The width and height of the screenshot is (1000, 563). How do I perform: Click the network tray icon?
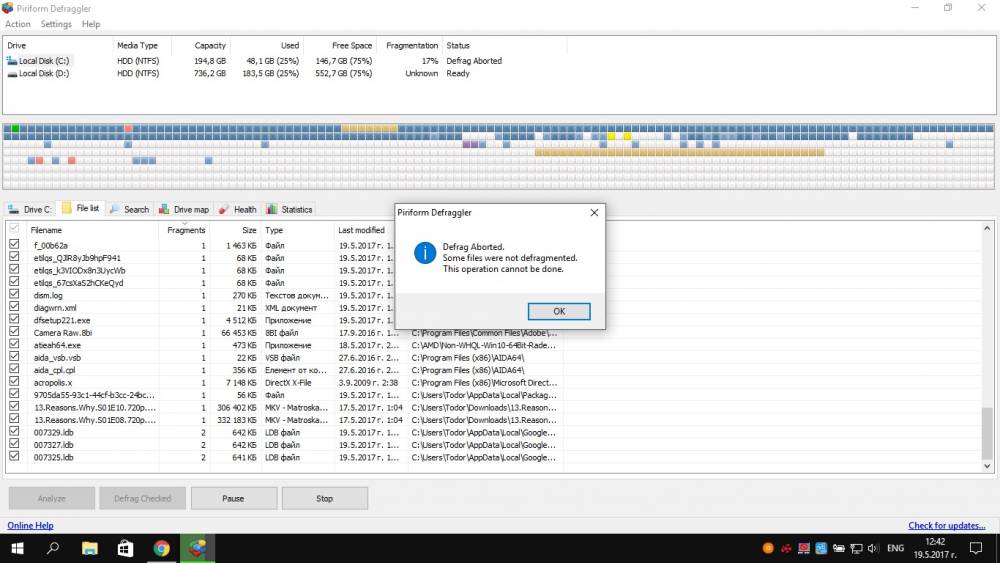[857, 548]
